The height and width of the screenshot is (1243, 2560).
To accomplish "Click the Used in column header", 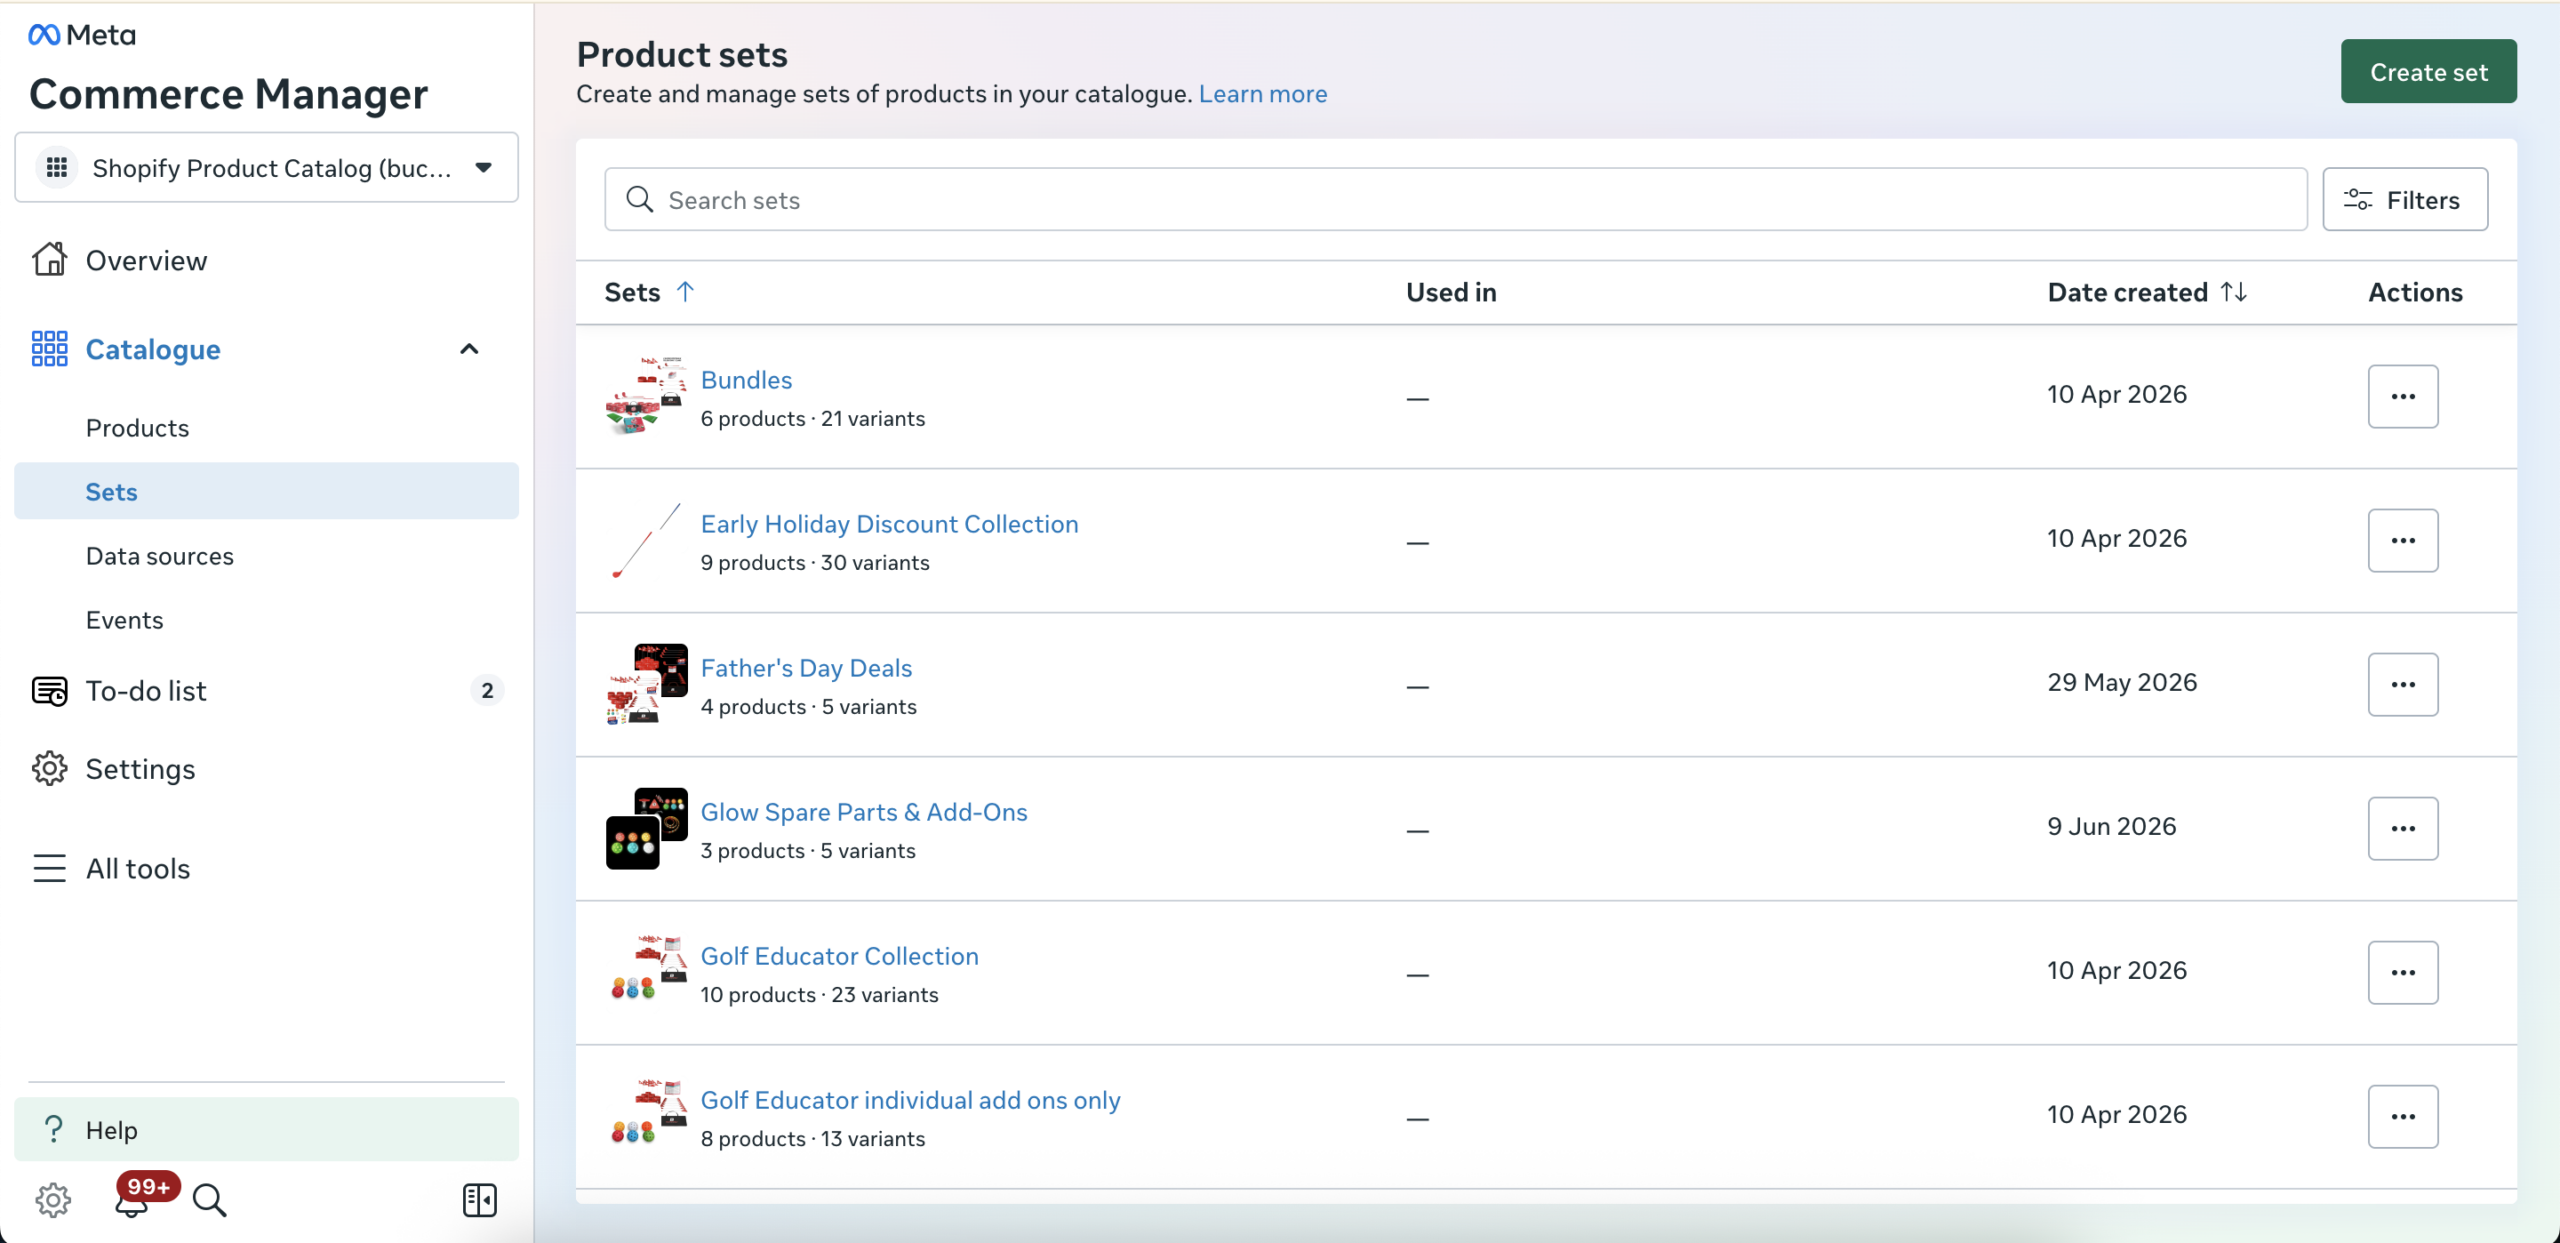I will 1451,292.
